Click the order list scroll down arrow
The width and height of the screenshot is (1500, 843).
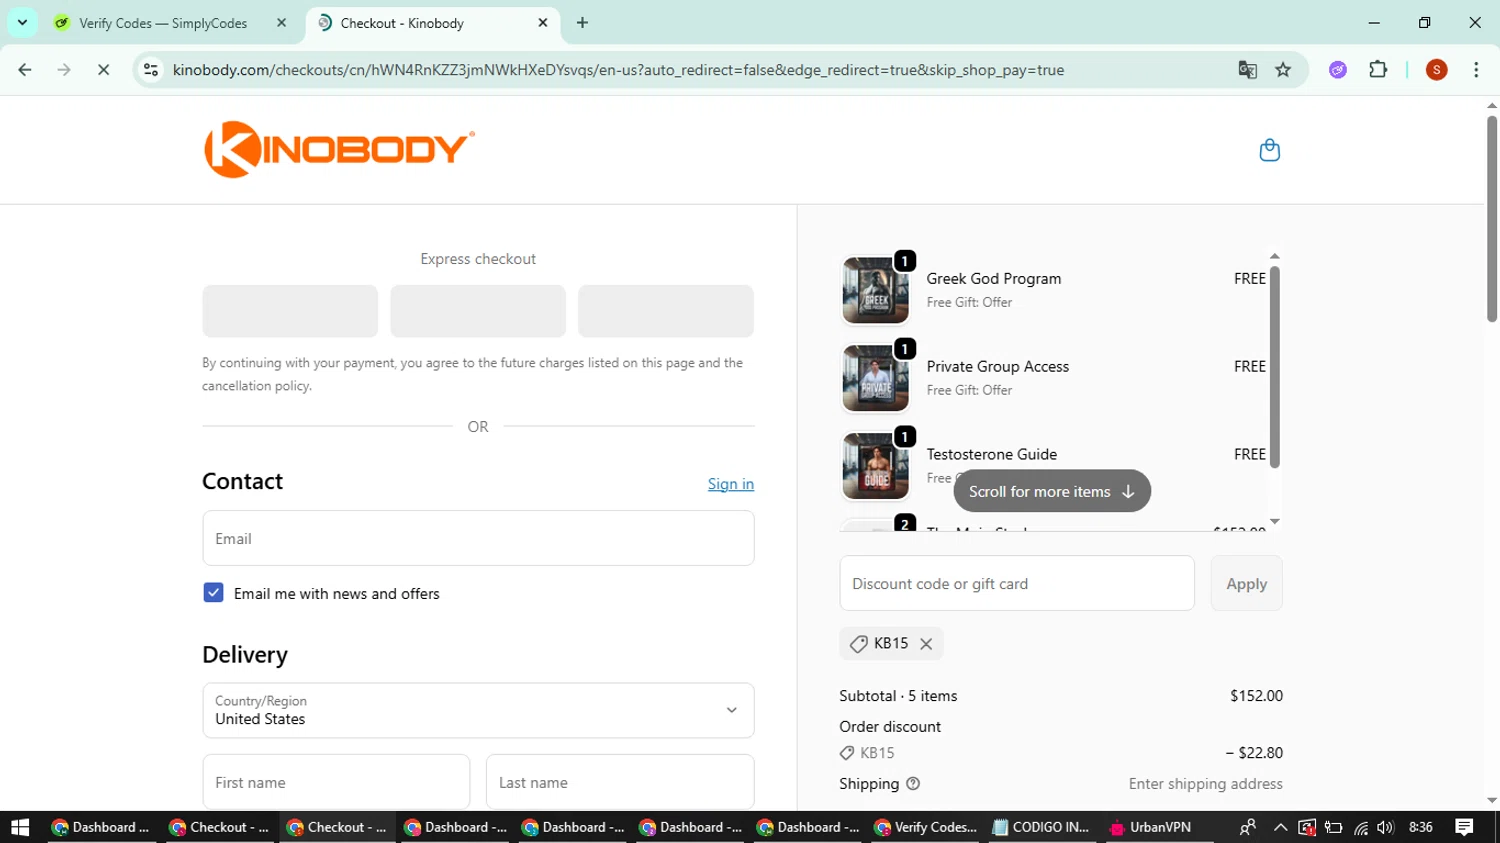[1274, 522]
